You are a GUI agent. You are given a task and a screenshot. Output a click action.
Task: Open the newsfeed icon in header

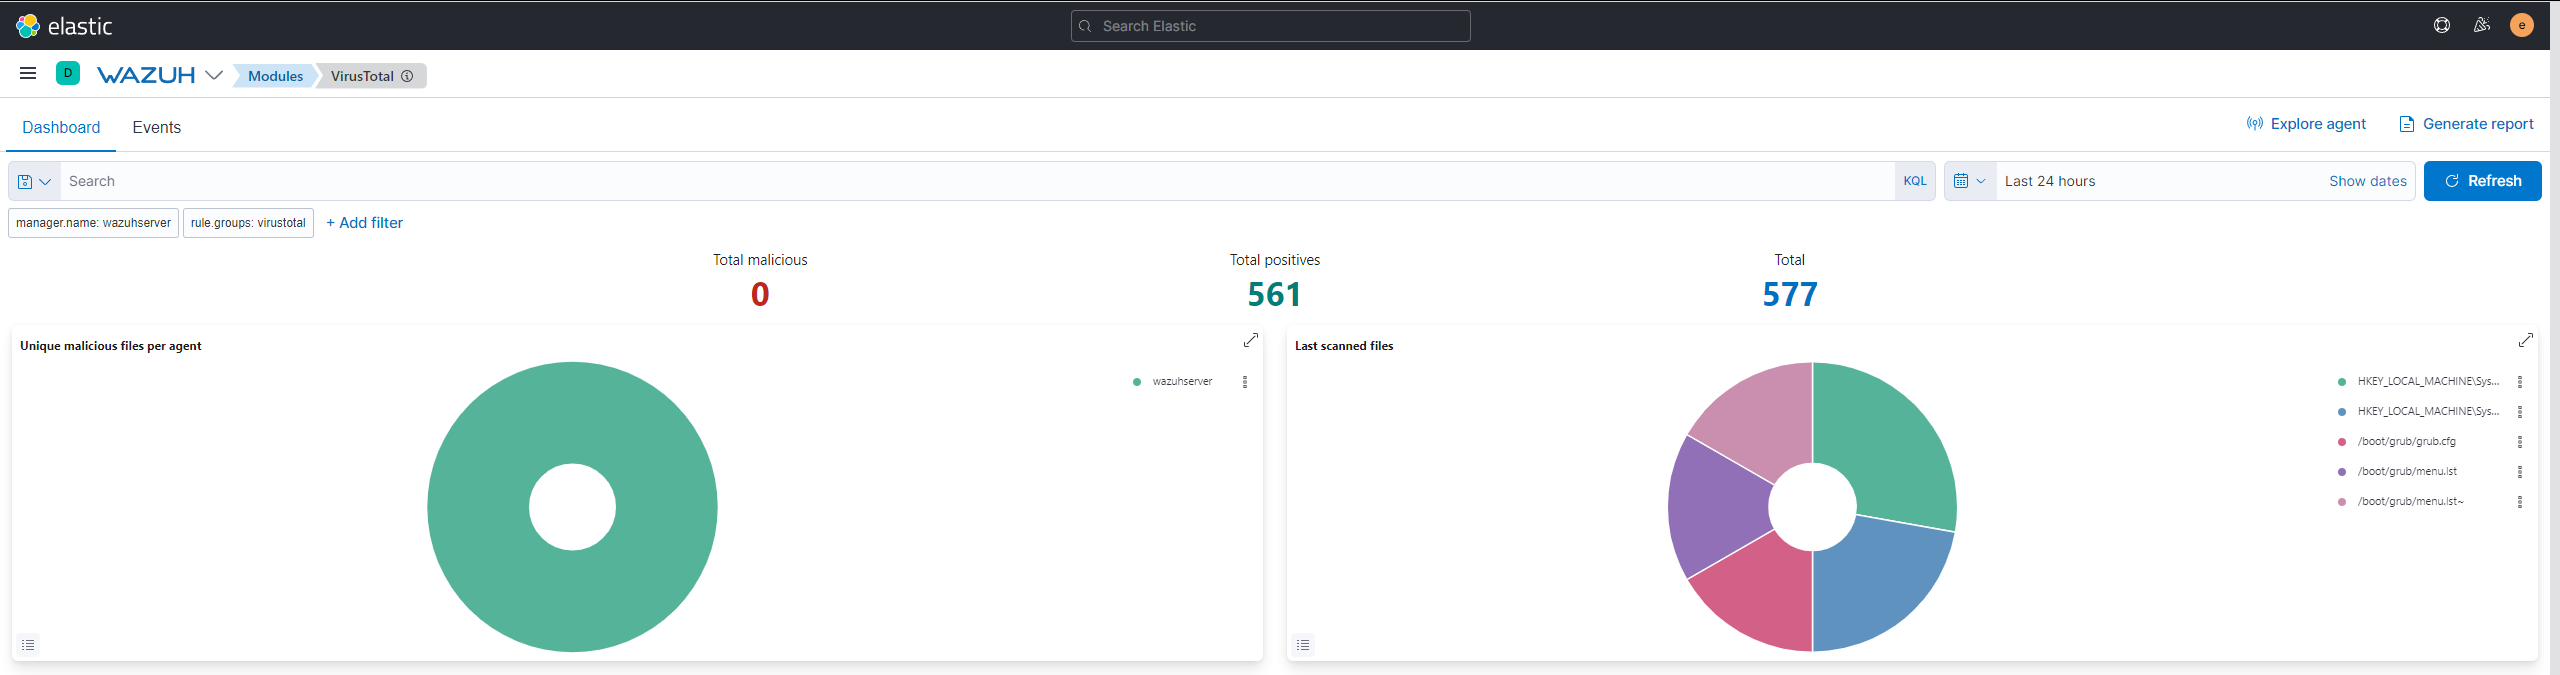pos(2481,26)
